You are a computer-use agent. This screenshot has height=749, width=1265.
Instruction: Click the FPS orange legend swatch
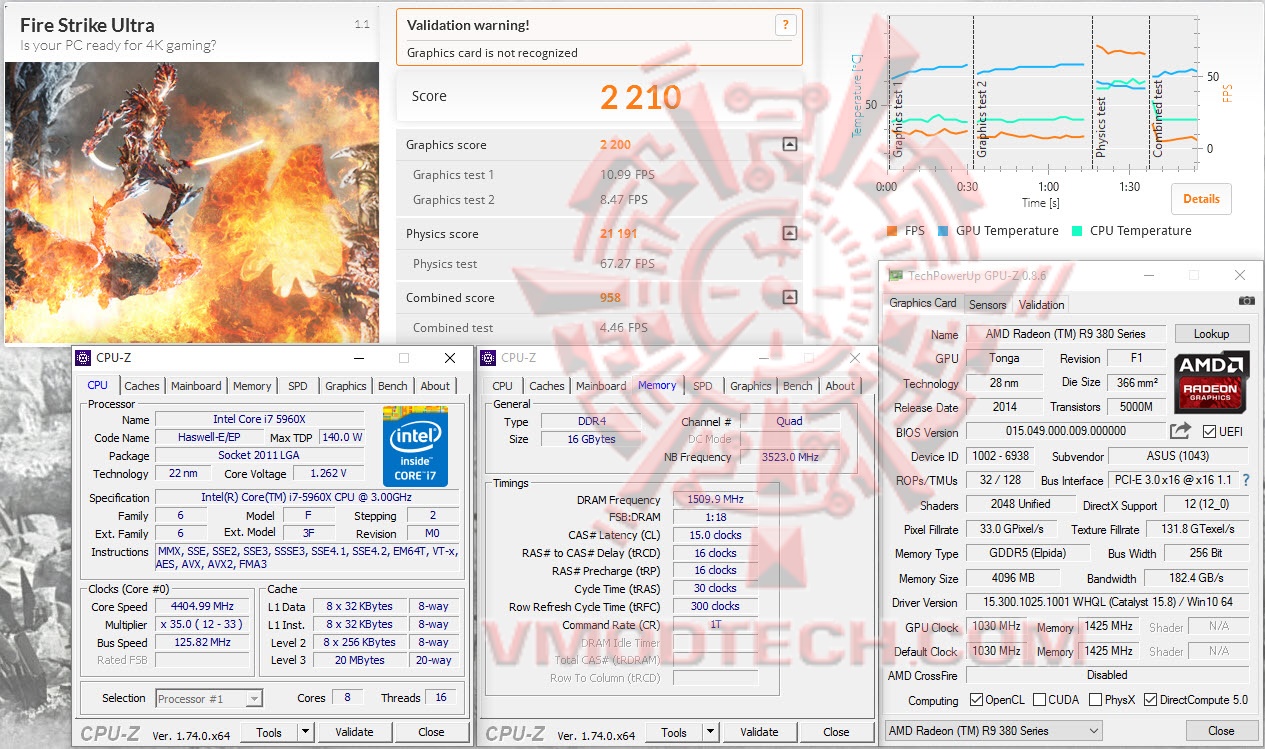click(x=892, y=231)
